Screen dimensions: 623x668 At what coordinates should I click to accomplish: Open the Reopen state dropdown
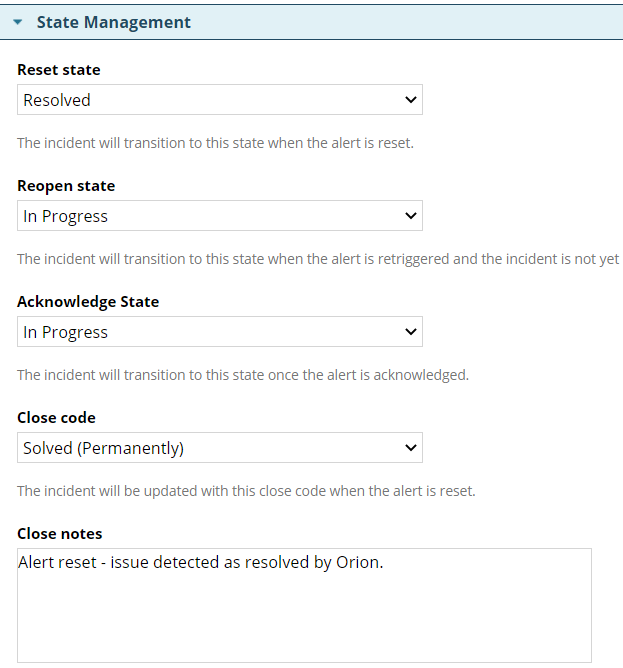point(219,216)
